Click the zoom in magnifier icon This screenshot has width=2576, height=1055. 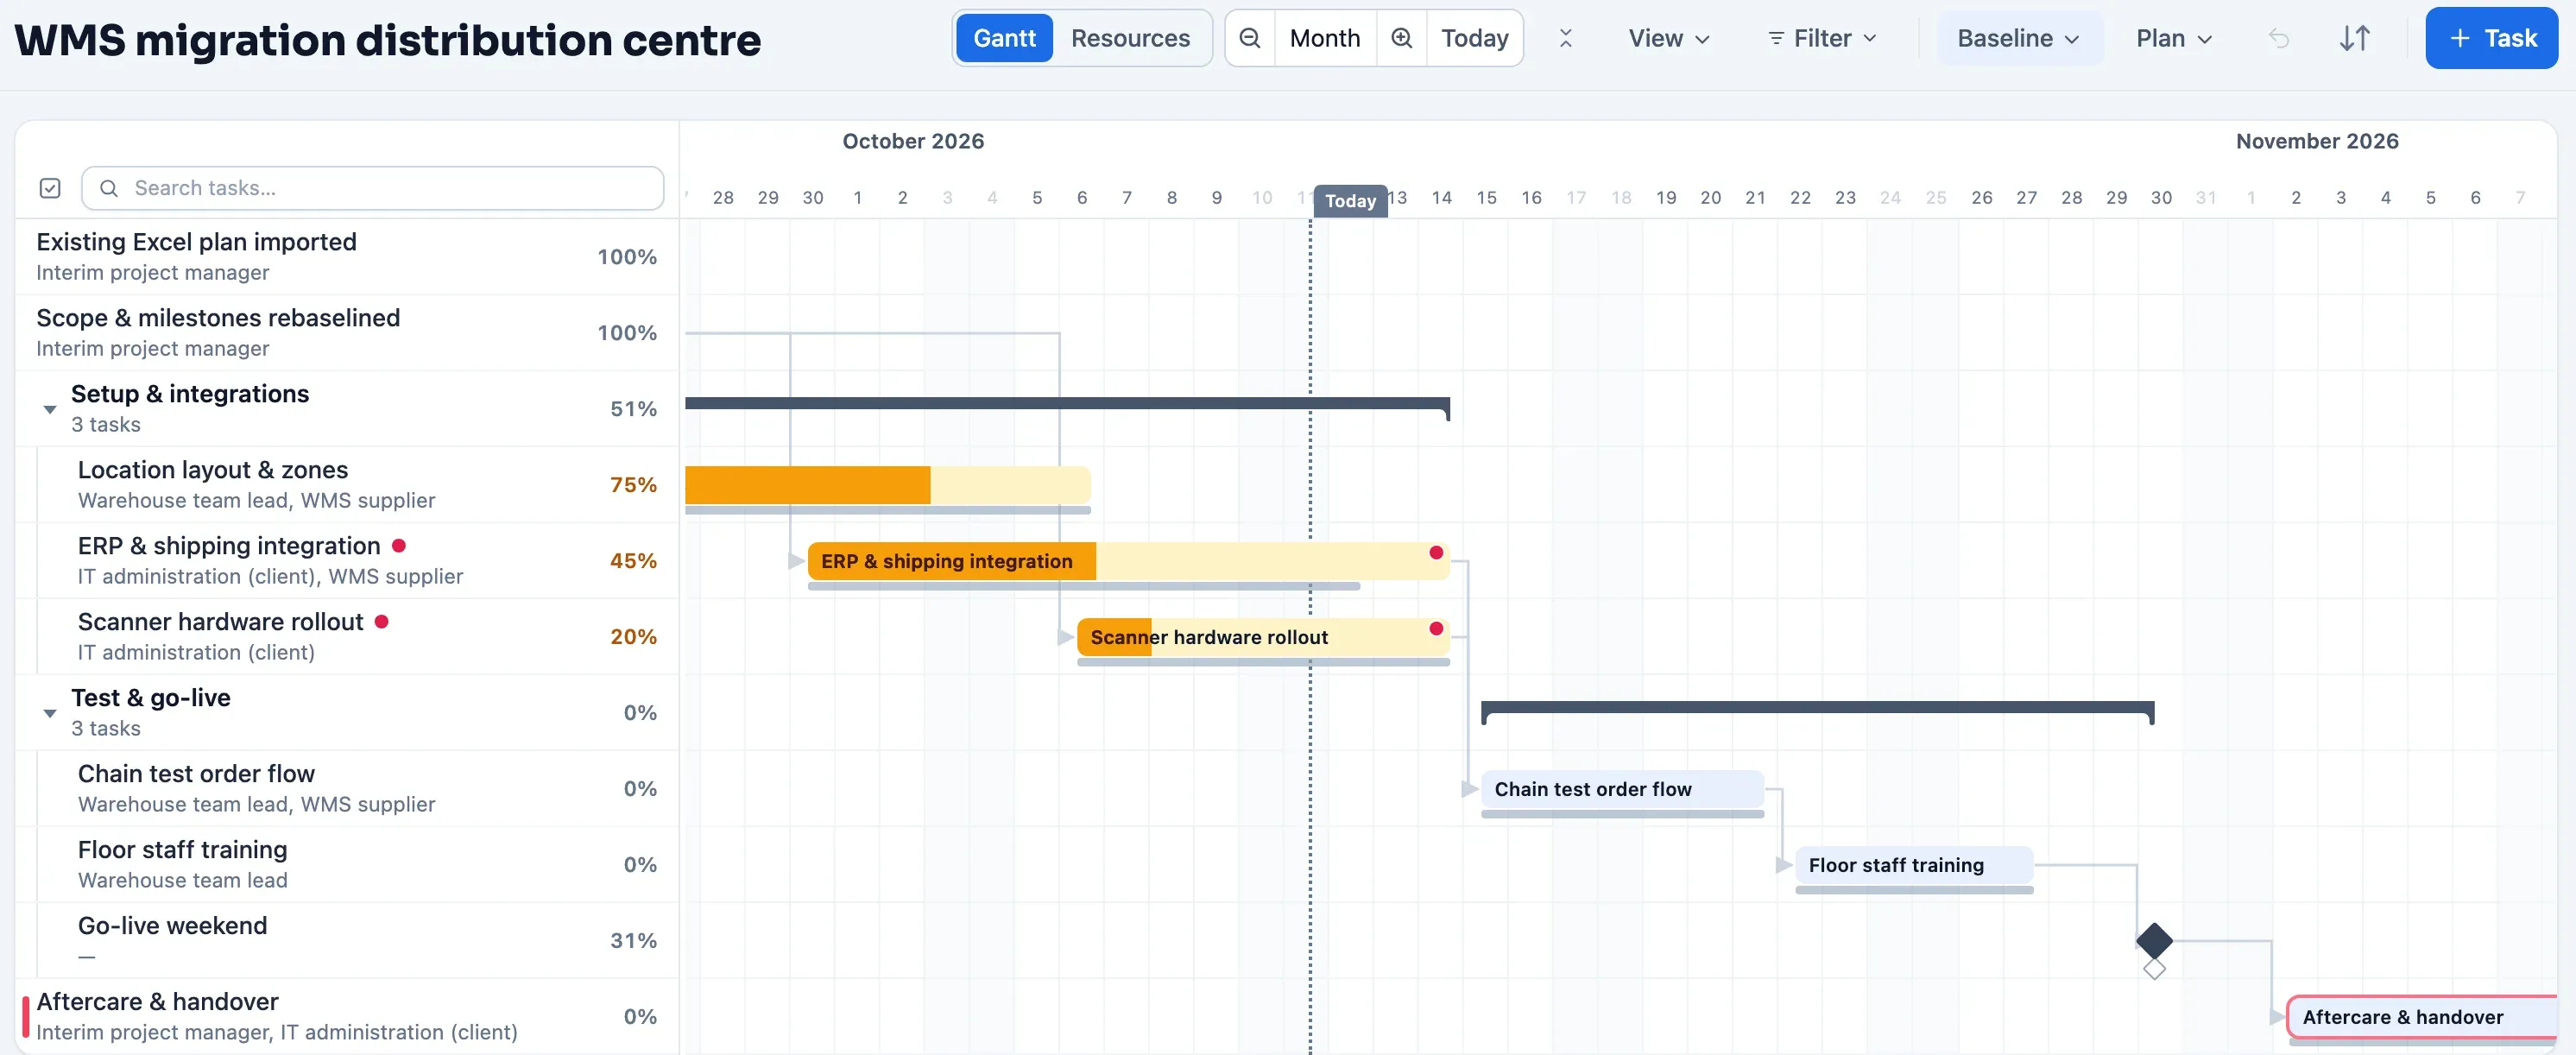click(1402, 38)
